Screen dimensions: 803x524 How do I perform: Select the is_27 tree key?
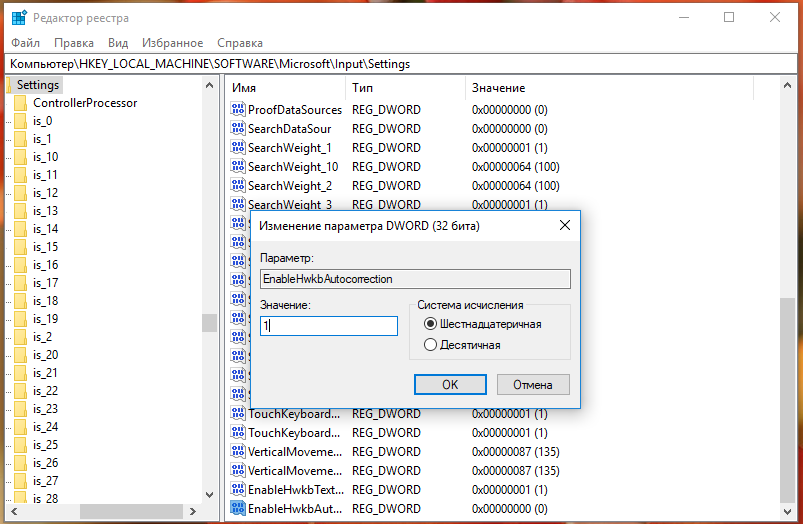click(45, 480)
